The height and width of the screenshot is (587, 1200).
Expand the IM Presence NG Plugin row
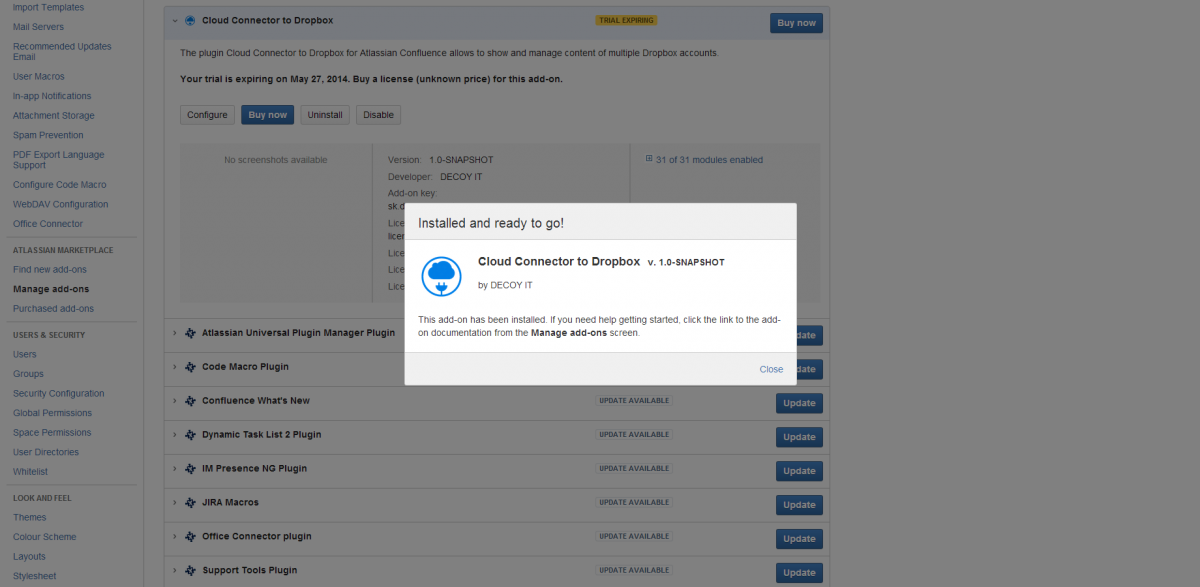[174, 469]
